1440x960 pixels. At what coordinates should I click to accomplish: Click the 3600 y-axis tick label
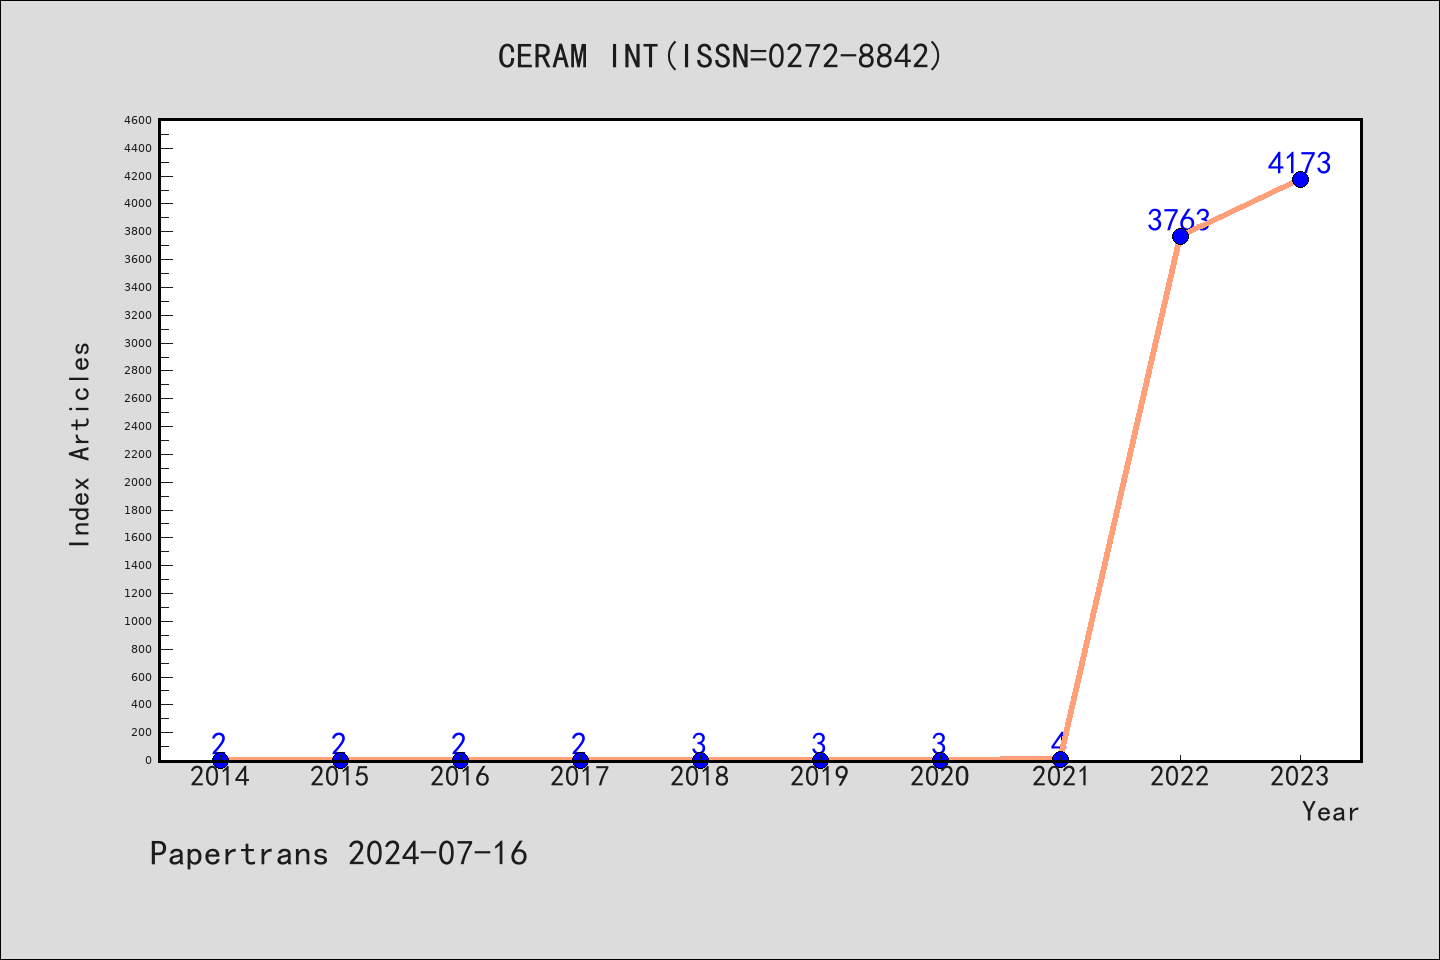point(138,259)
